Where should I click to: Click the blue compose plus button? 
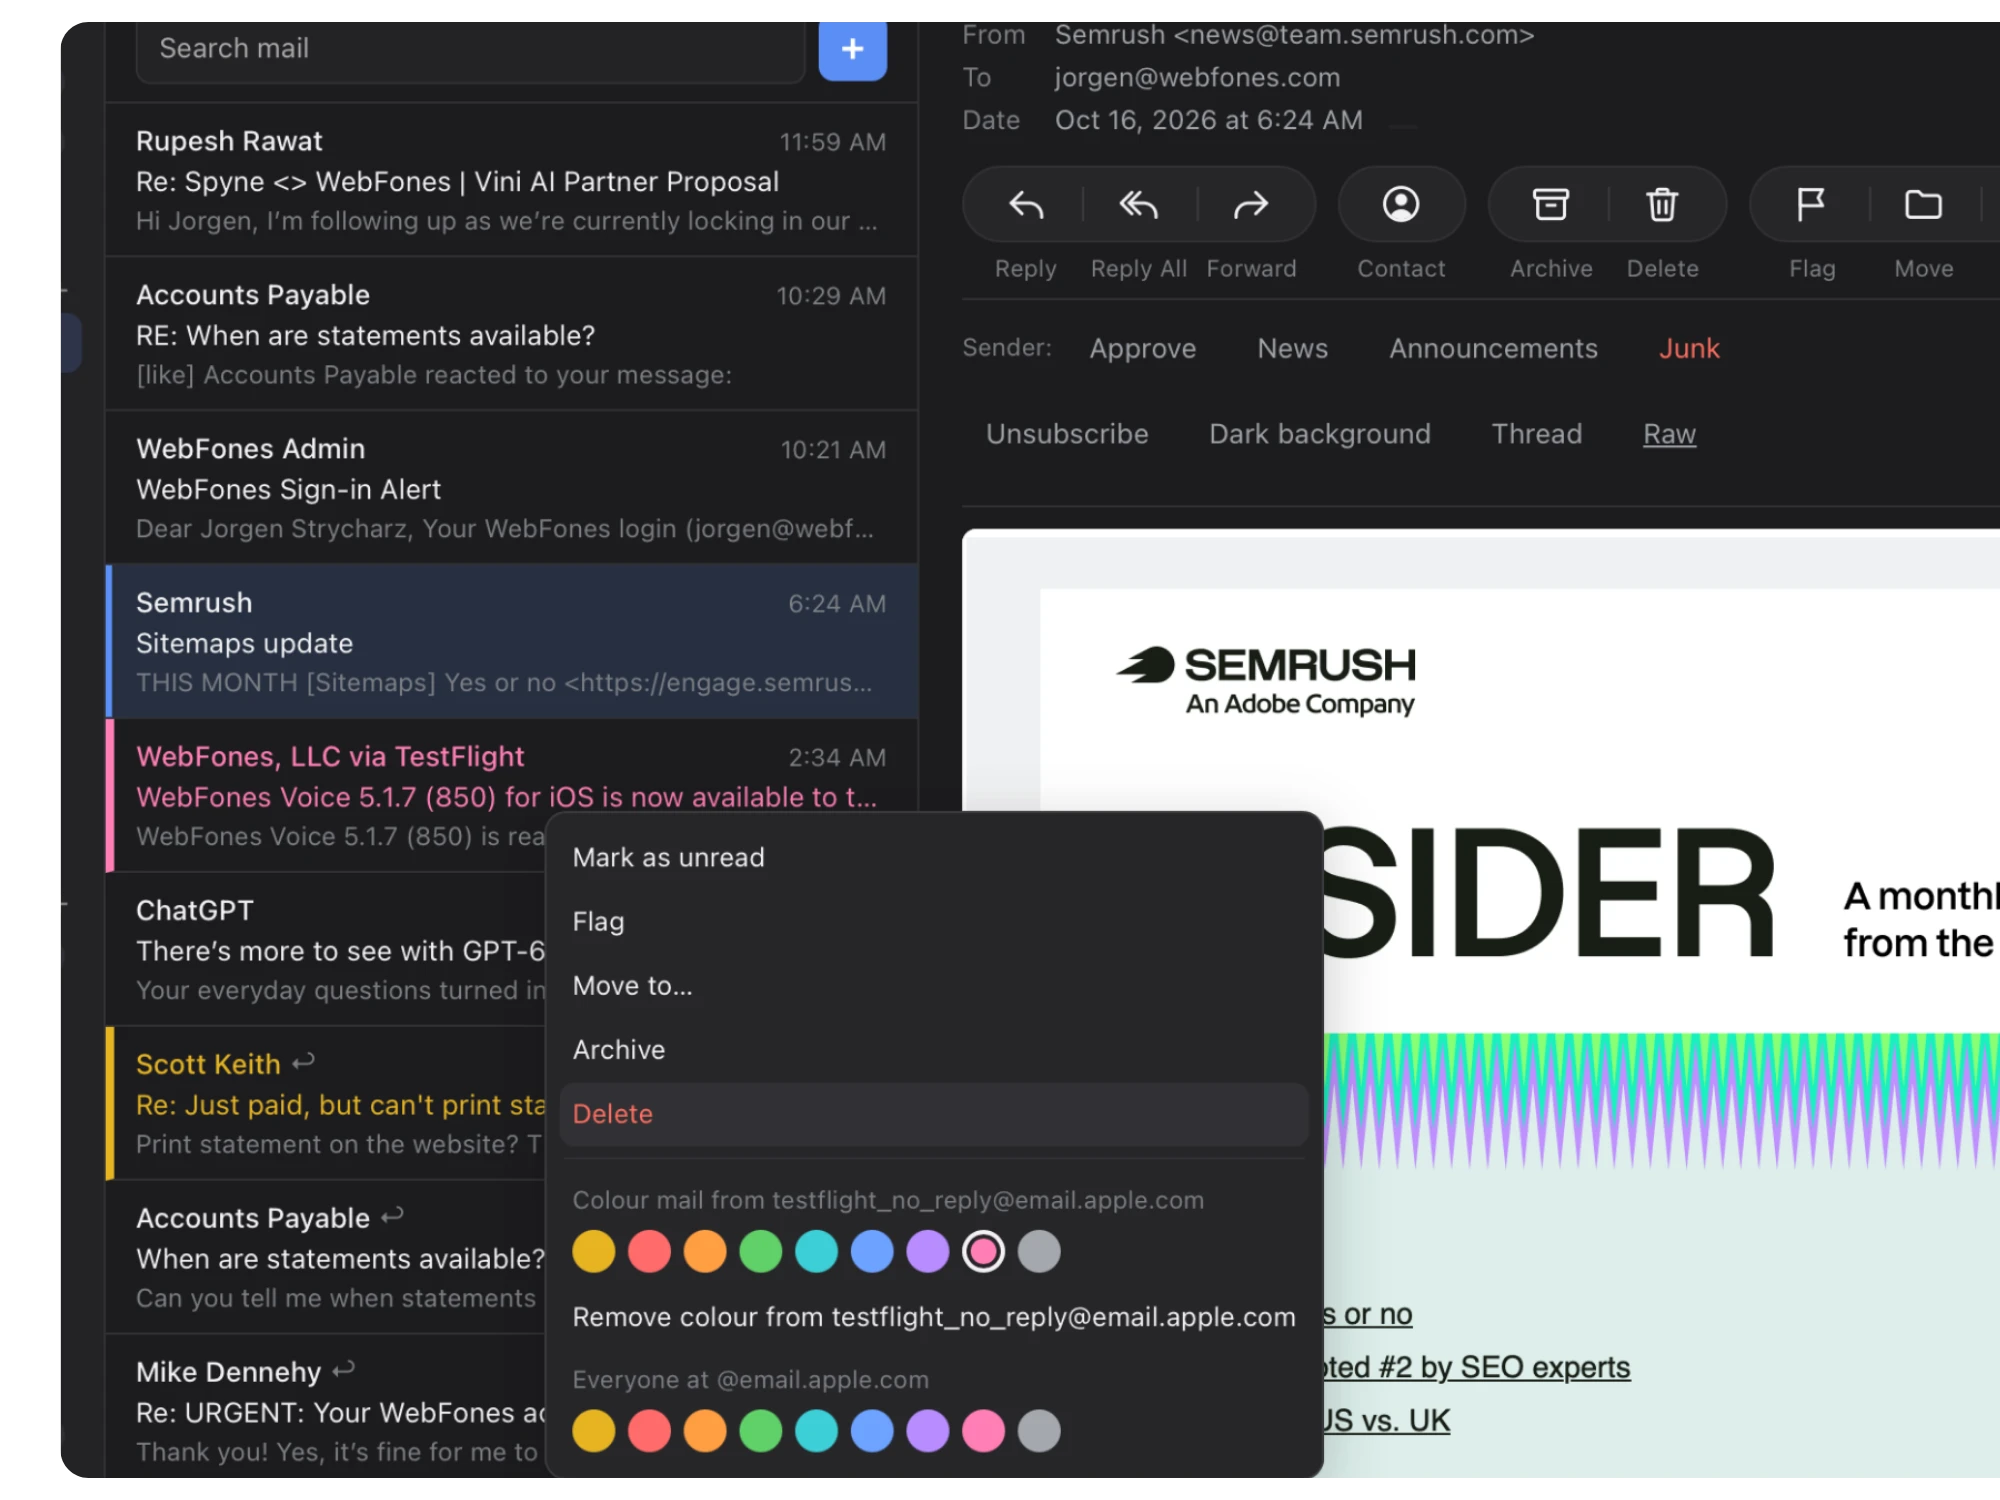coord(852,49)
